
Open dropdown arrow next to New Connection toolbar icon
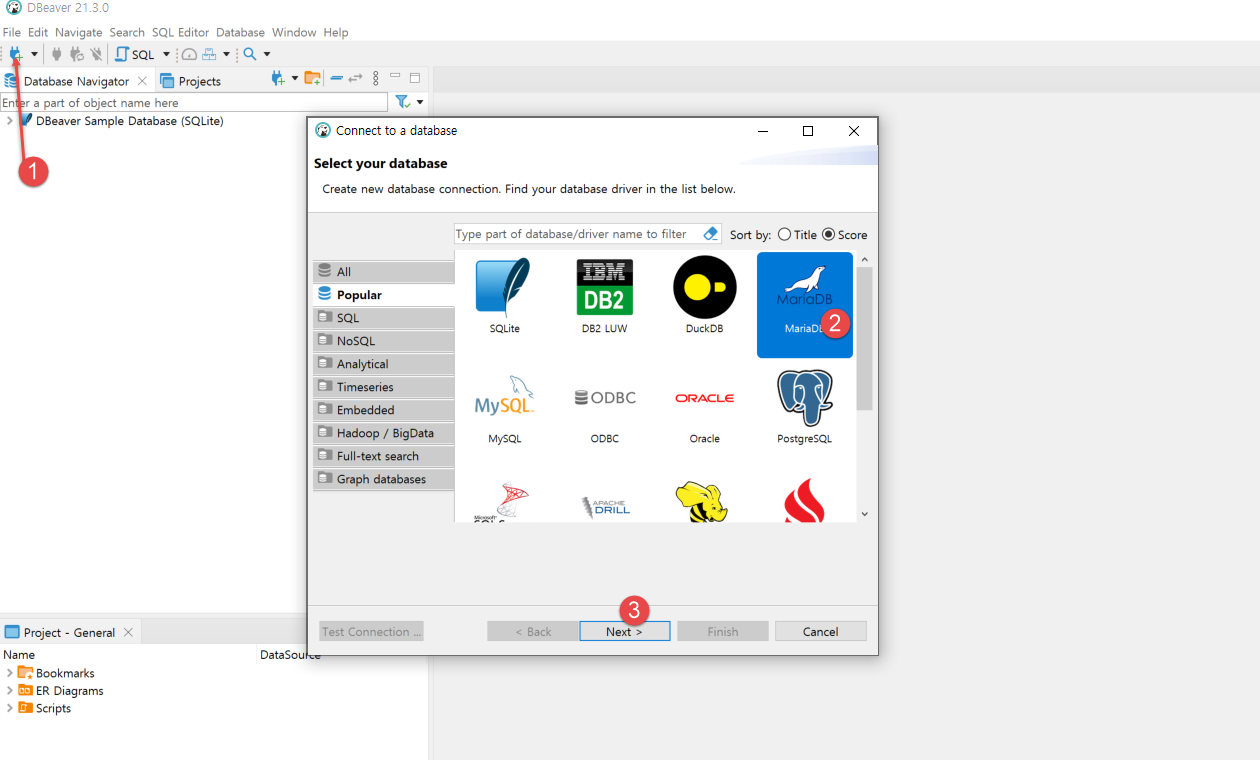(34, 54)
